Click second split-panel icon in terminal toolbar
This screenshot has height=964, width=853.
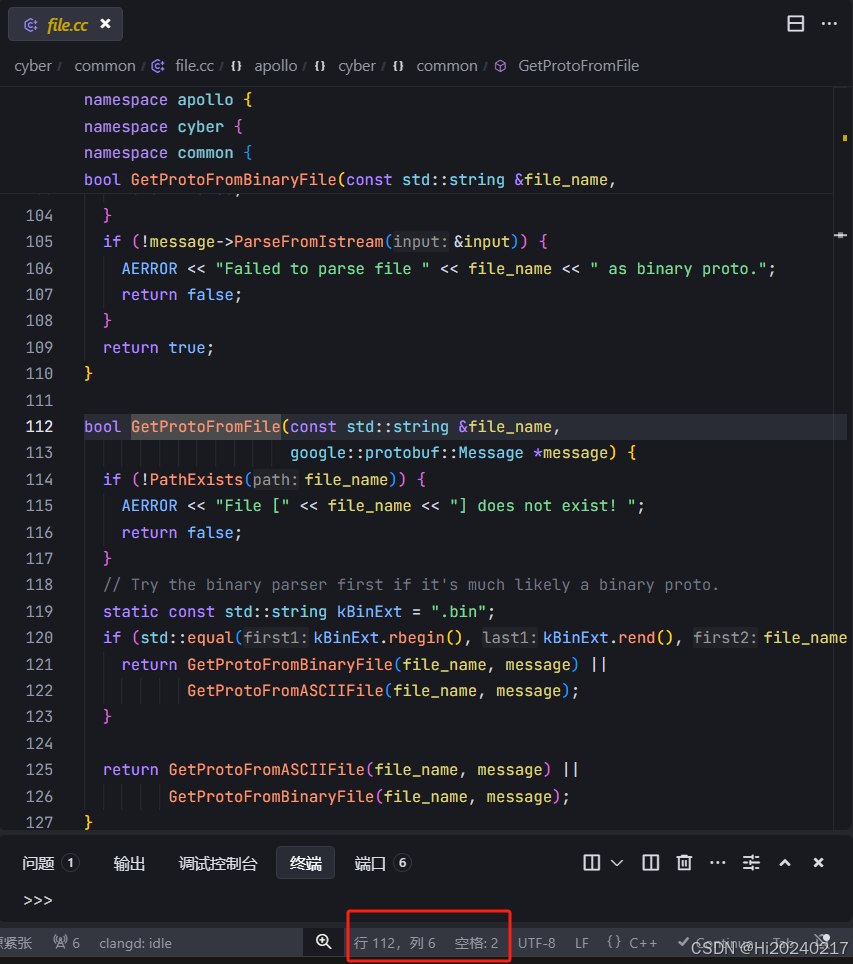651,863
